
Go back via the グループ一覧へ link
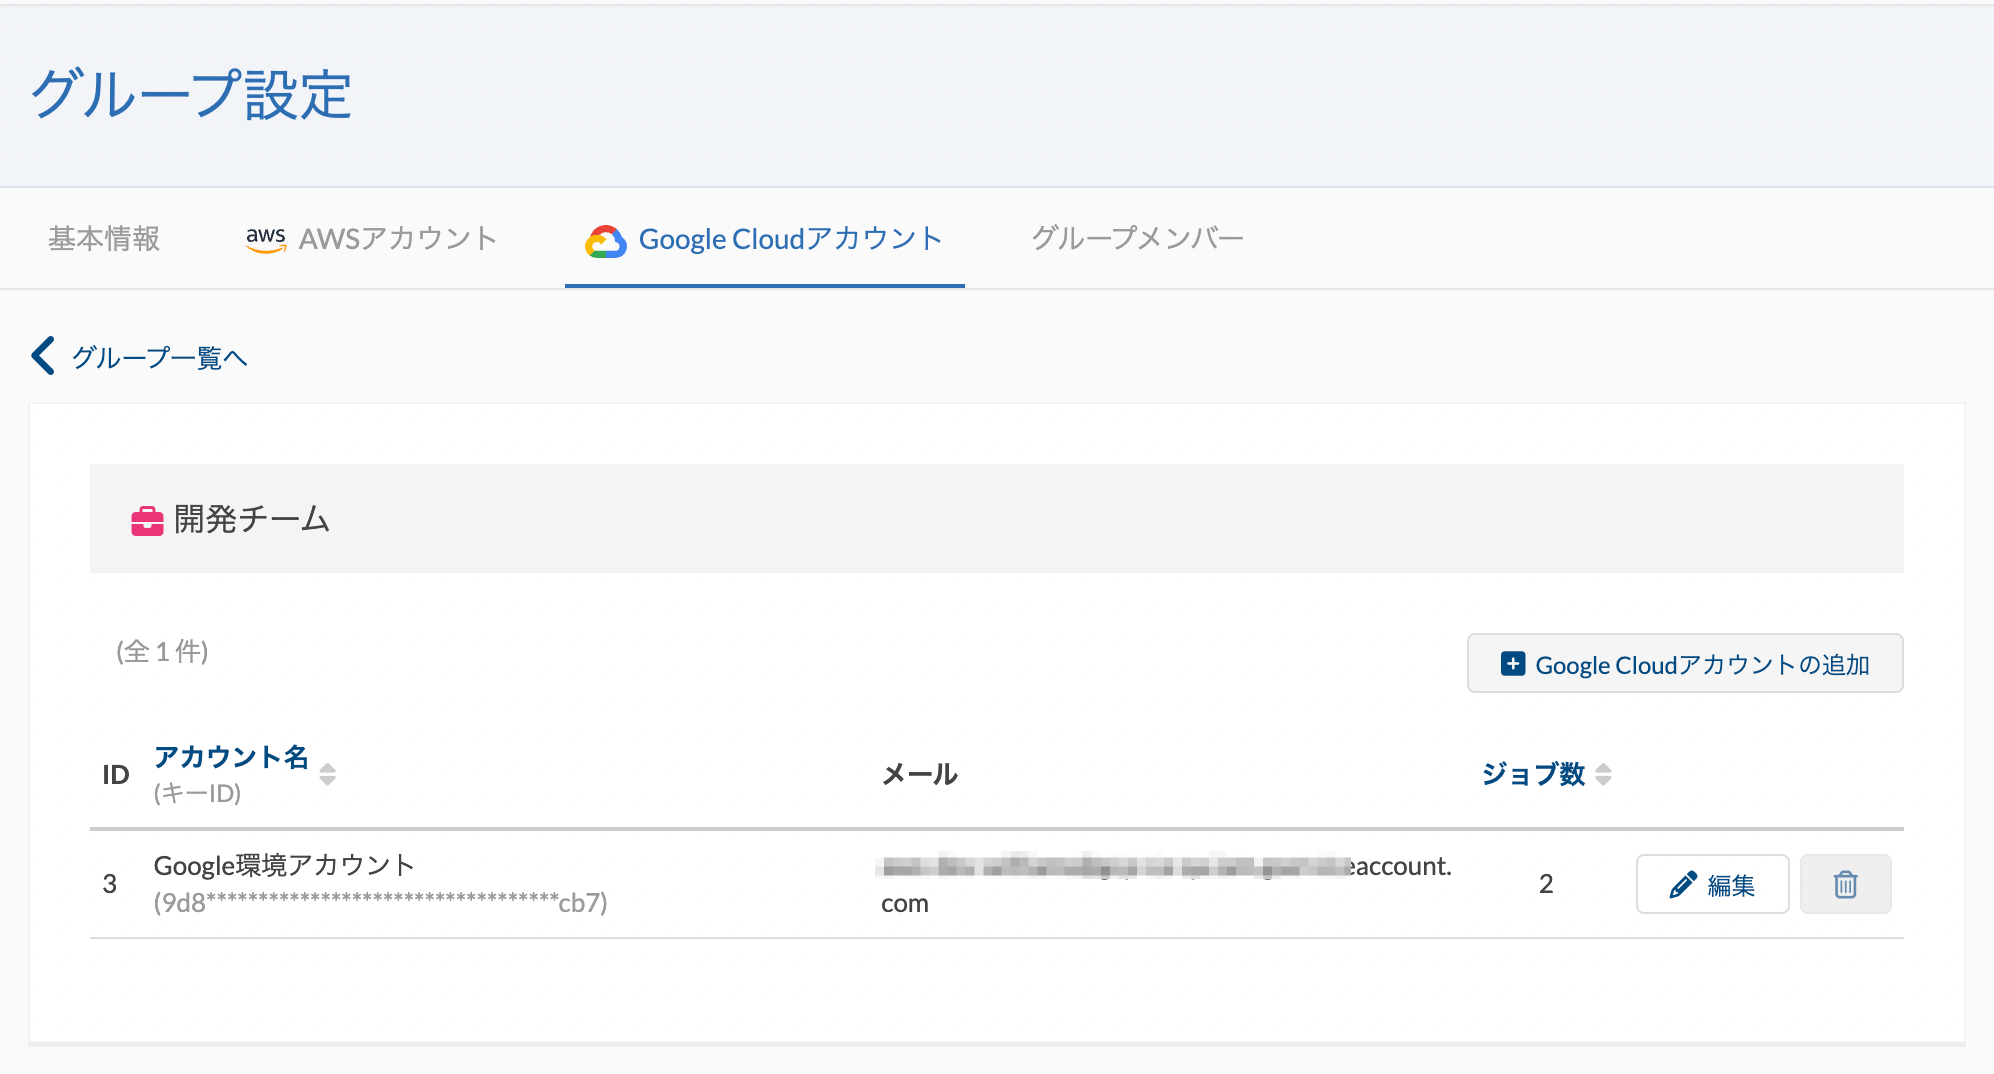point(159,358)
